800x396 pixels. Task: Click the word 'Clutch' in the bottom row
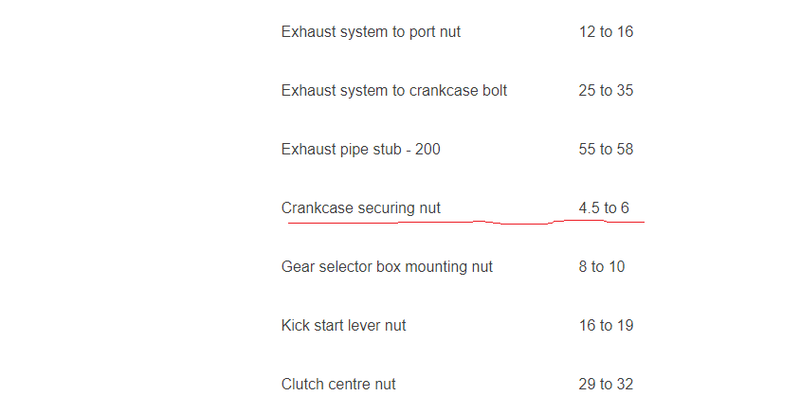tap(303, 384)
